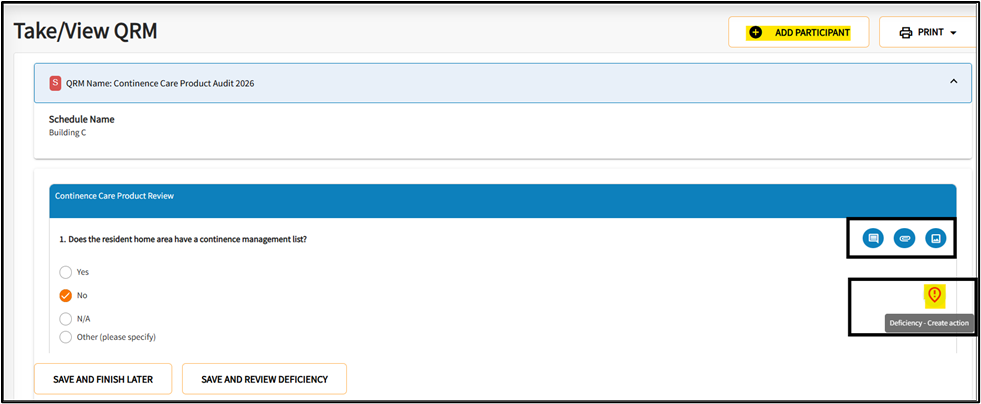Select the No radio option
This screenshot has height=404, width=981.
pos(66,295)
